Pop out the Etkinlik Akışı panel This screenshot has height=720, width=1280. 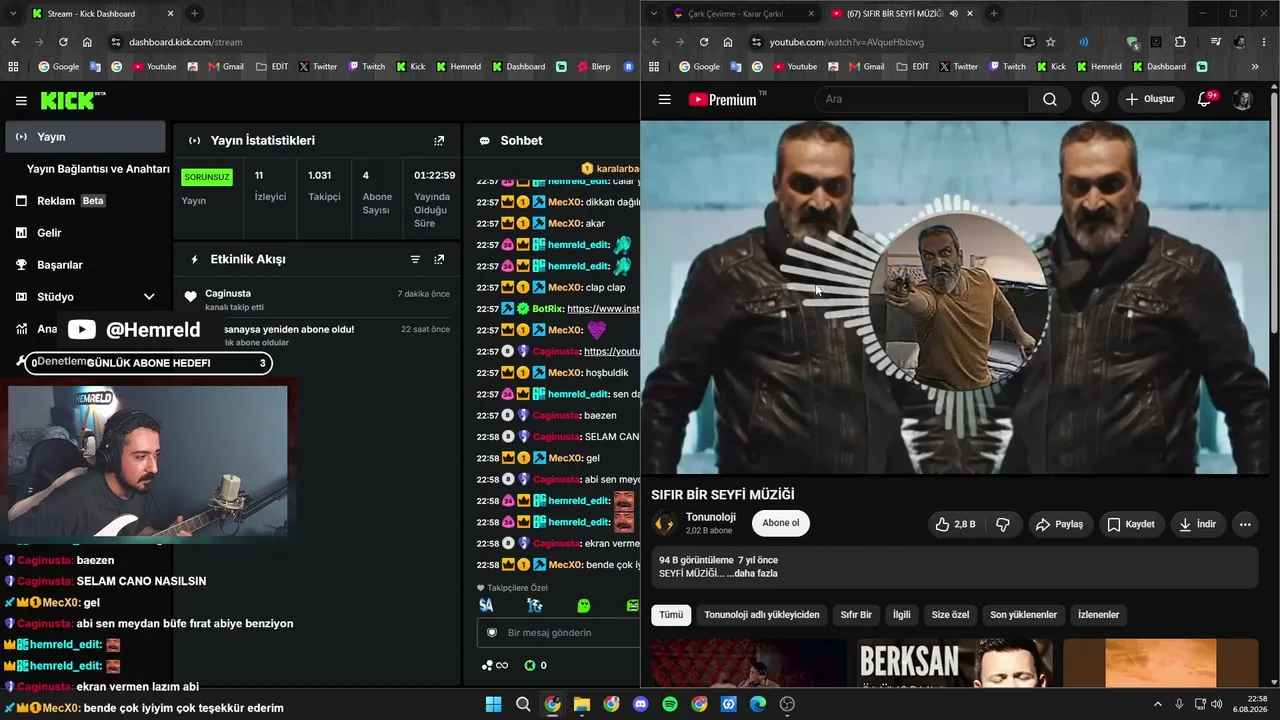coord(439,259)
